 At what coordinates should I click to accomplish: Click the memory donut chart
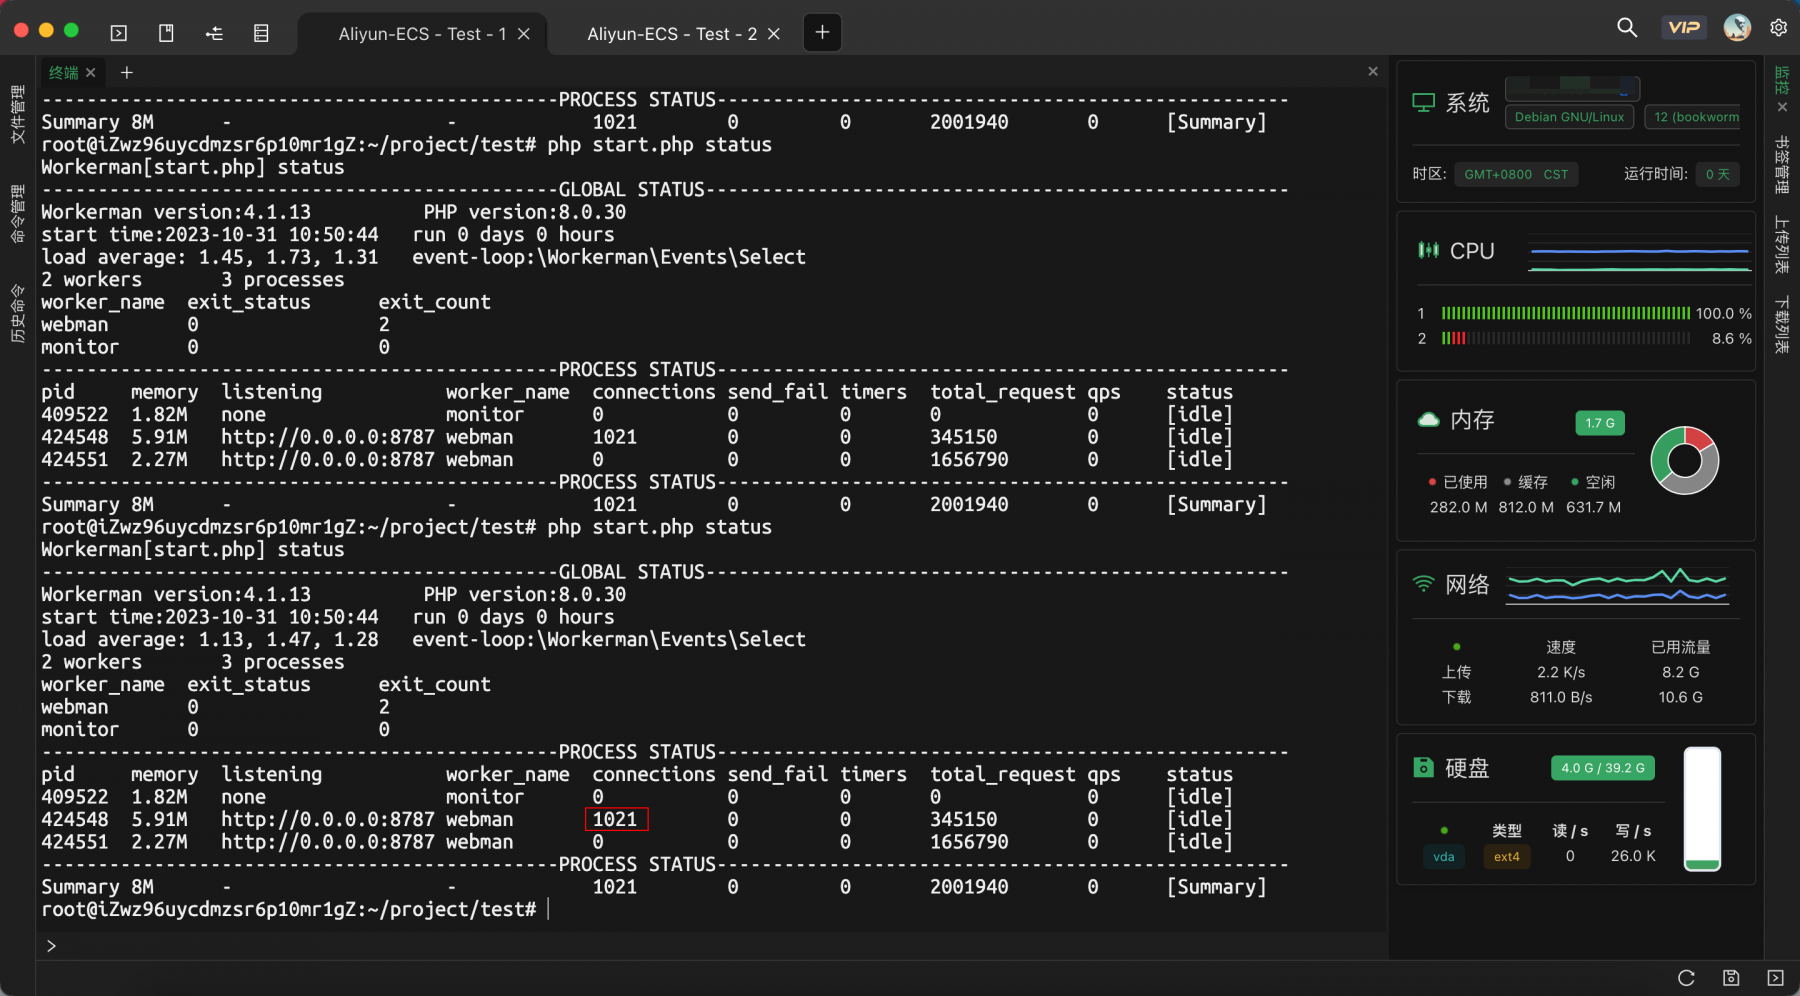[1685, 460]
